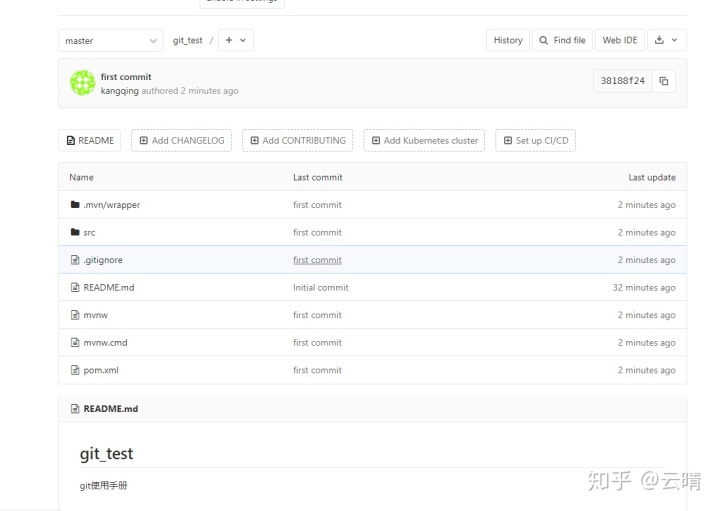The image size is (720, 511).
Task: Click '2 minutes ago' in pom.xml row
Action: click(x=647, y=371)
